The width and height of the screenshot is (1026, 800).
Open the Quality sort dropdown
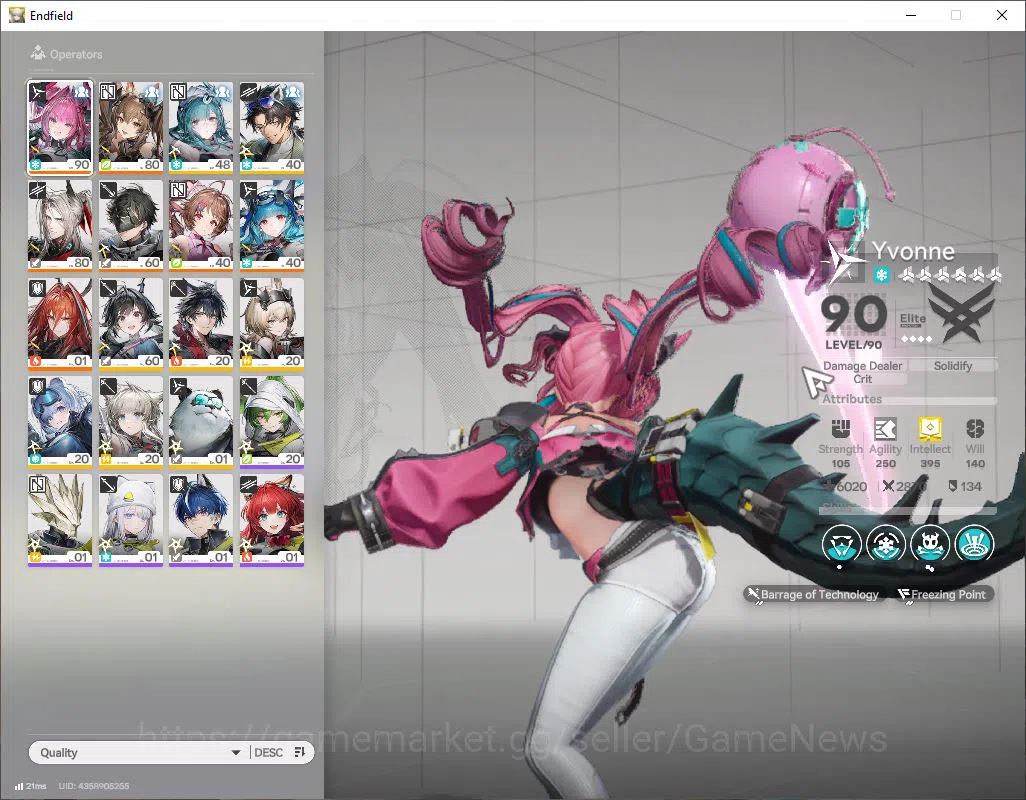(139, 752)
